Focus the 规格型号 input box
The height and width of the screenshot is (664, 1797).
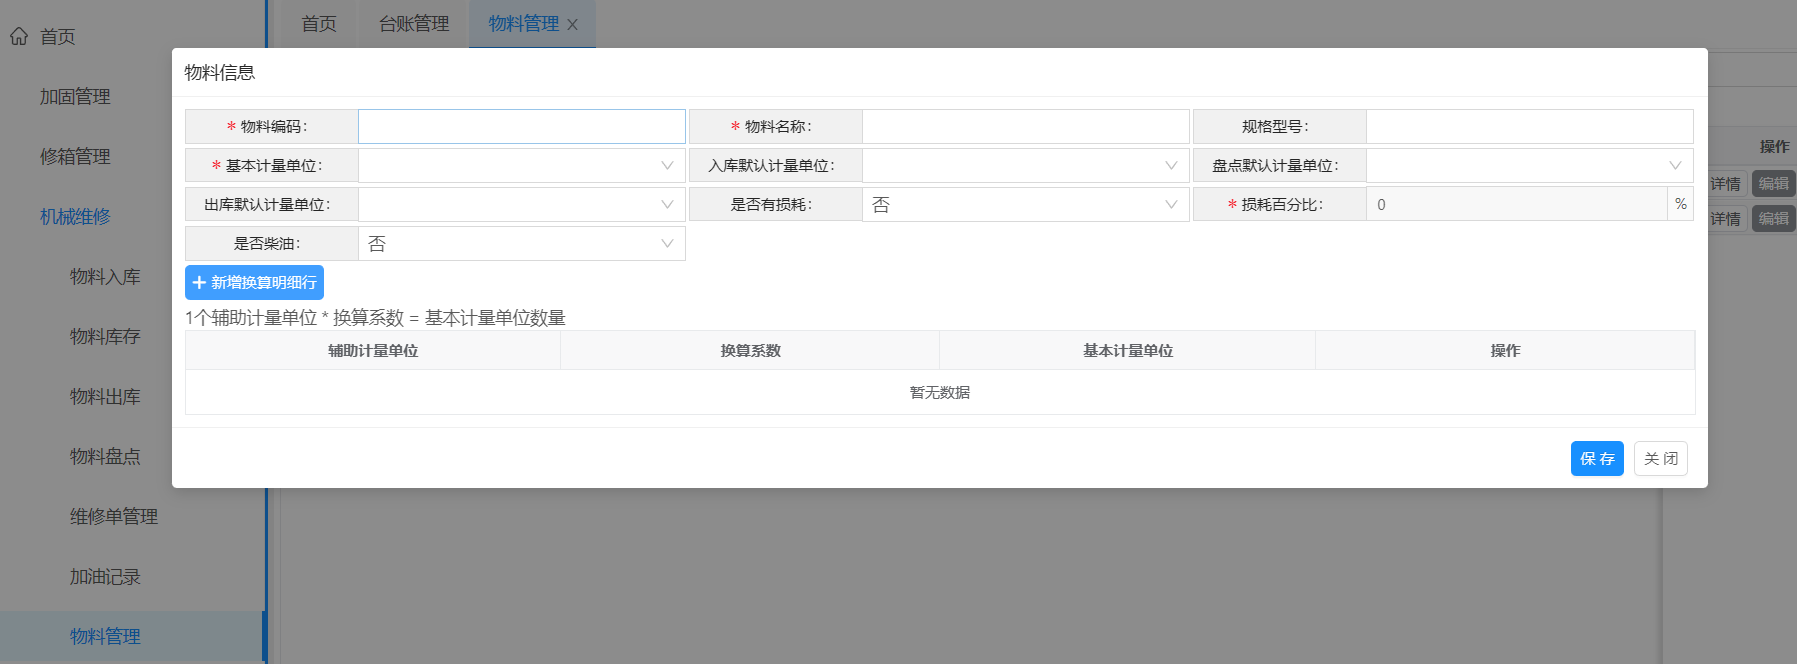(1529, 127)
